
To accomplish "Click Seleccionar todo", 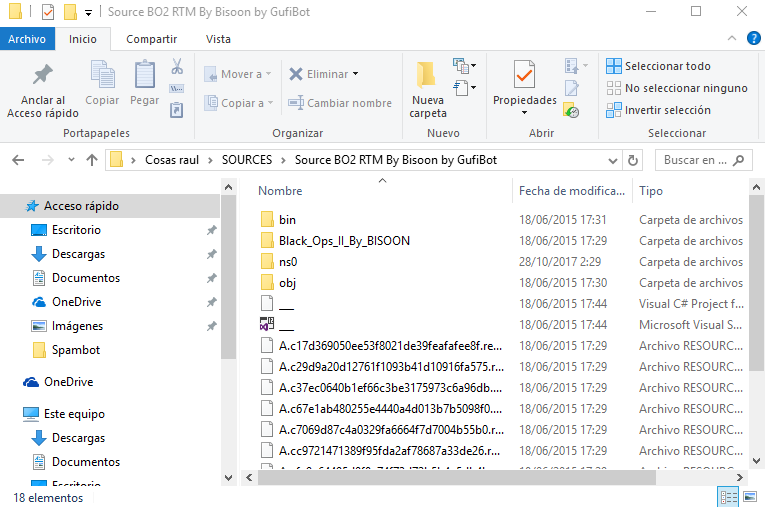I will click(658, 66).
